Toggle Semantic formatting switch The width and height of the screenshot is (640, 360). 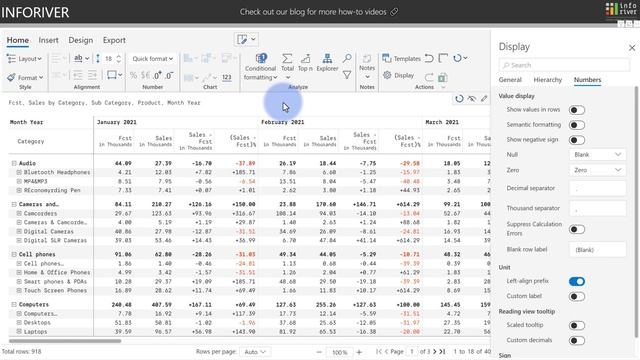coord(577,125)
